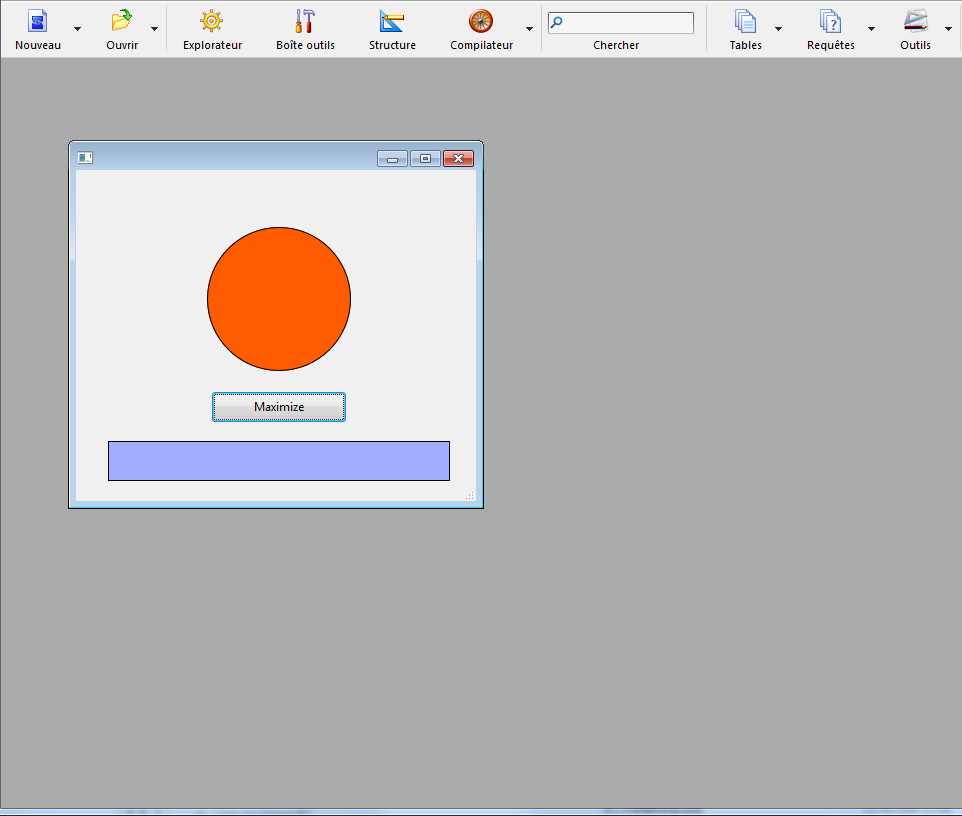Expand the Tables dropdown arrow
The width and height of the screenshot is (962, 816).
tap(778, 29)
